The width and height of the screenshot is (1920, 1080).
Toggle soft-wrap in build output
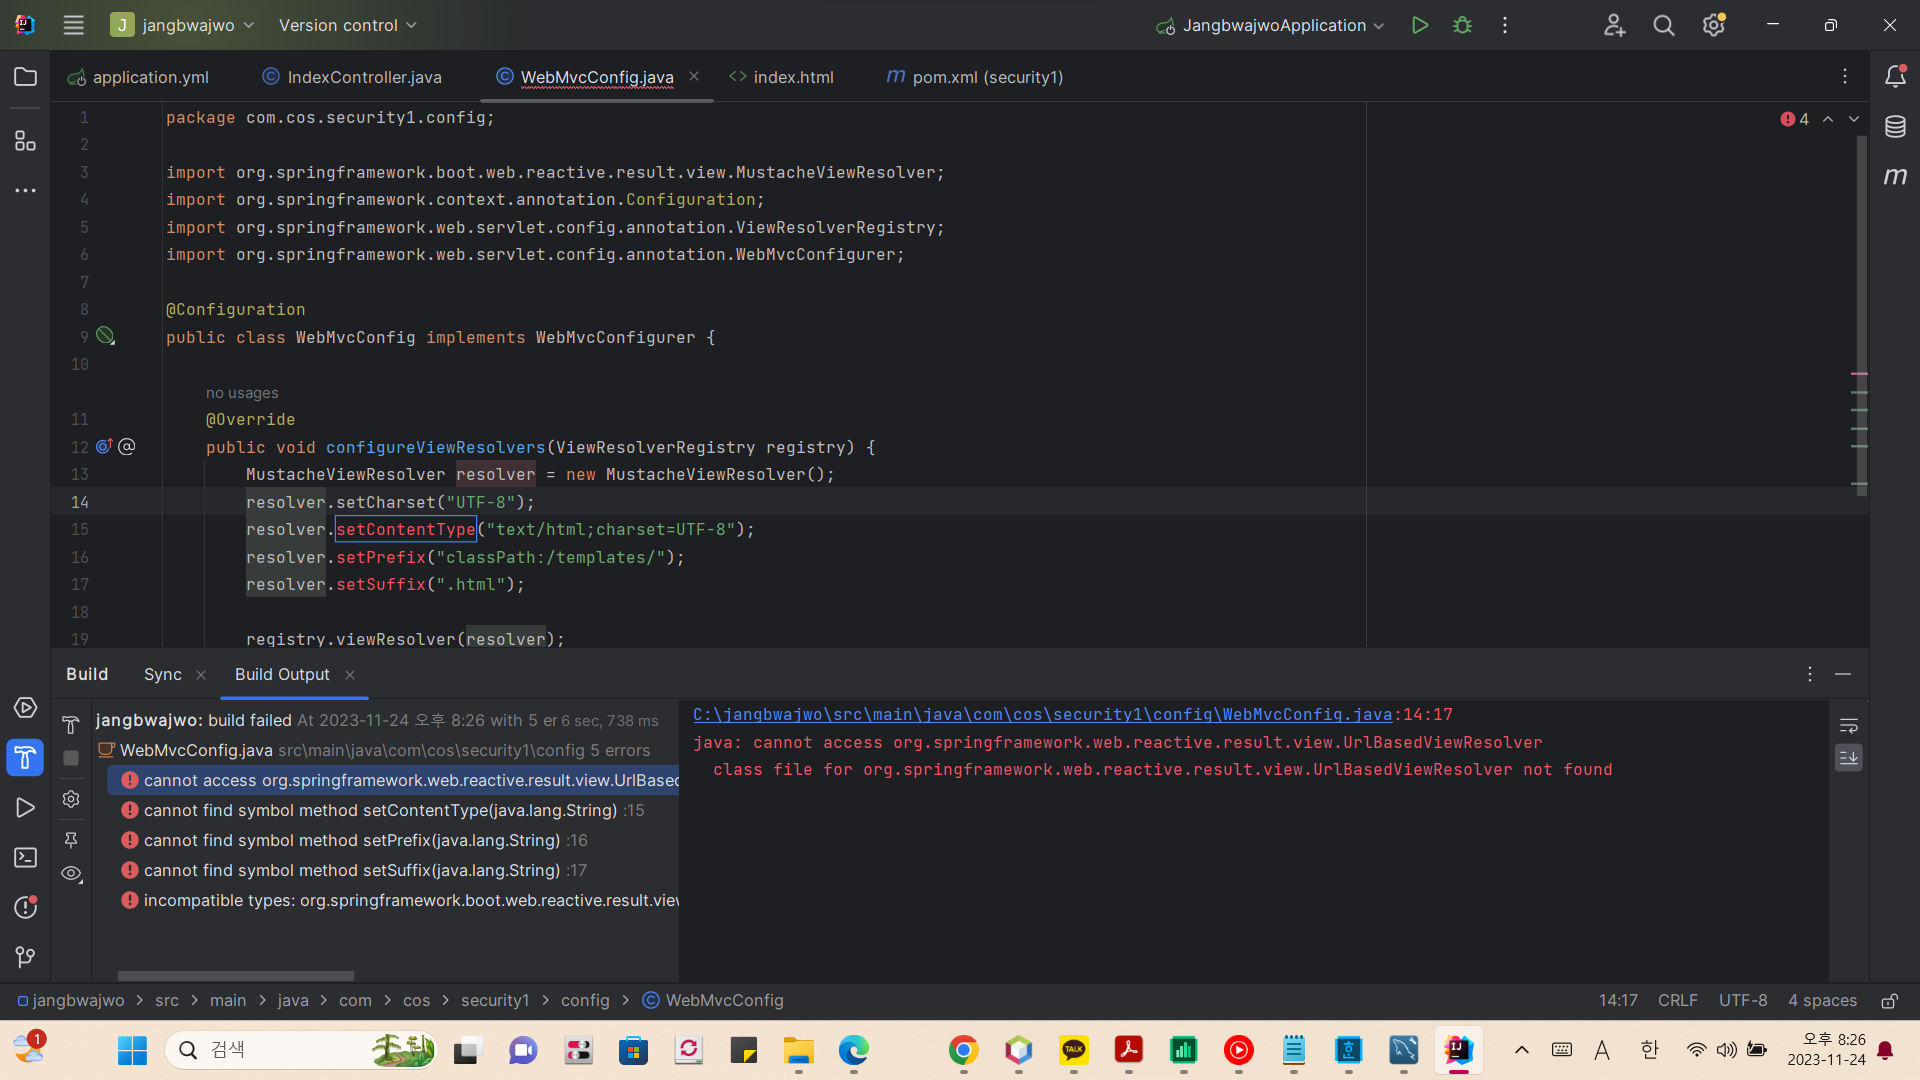click(x=1849, y=726)
